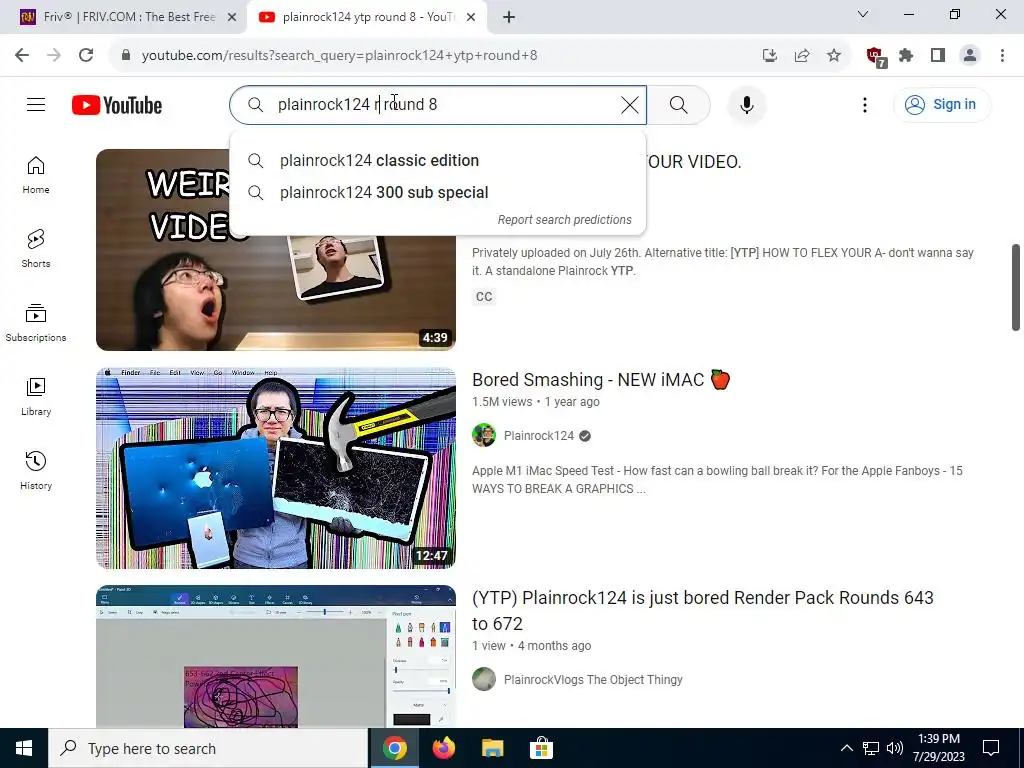Viewport: 1024px width, 768px height.
Task: Open Home in the sidebar
Action: (x=36, y=175)
